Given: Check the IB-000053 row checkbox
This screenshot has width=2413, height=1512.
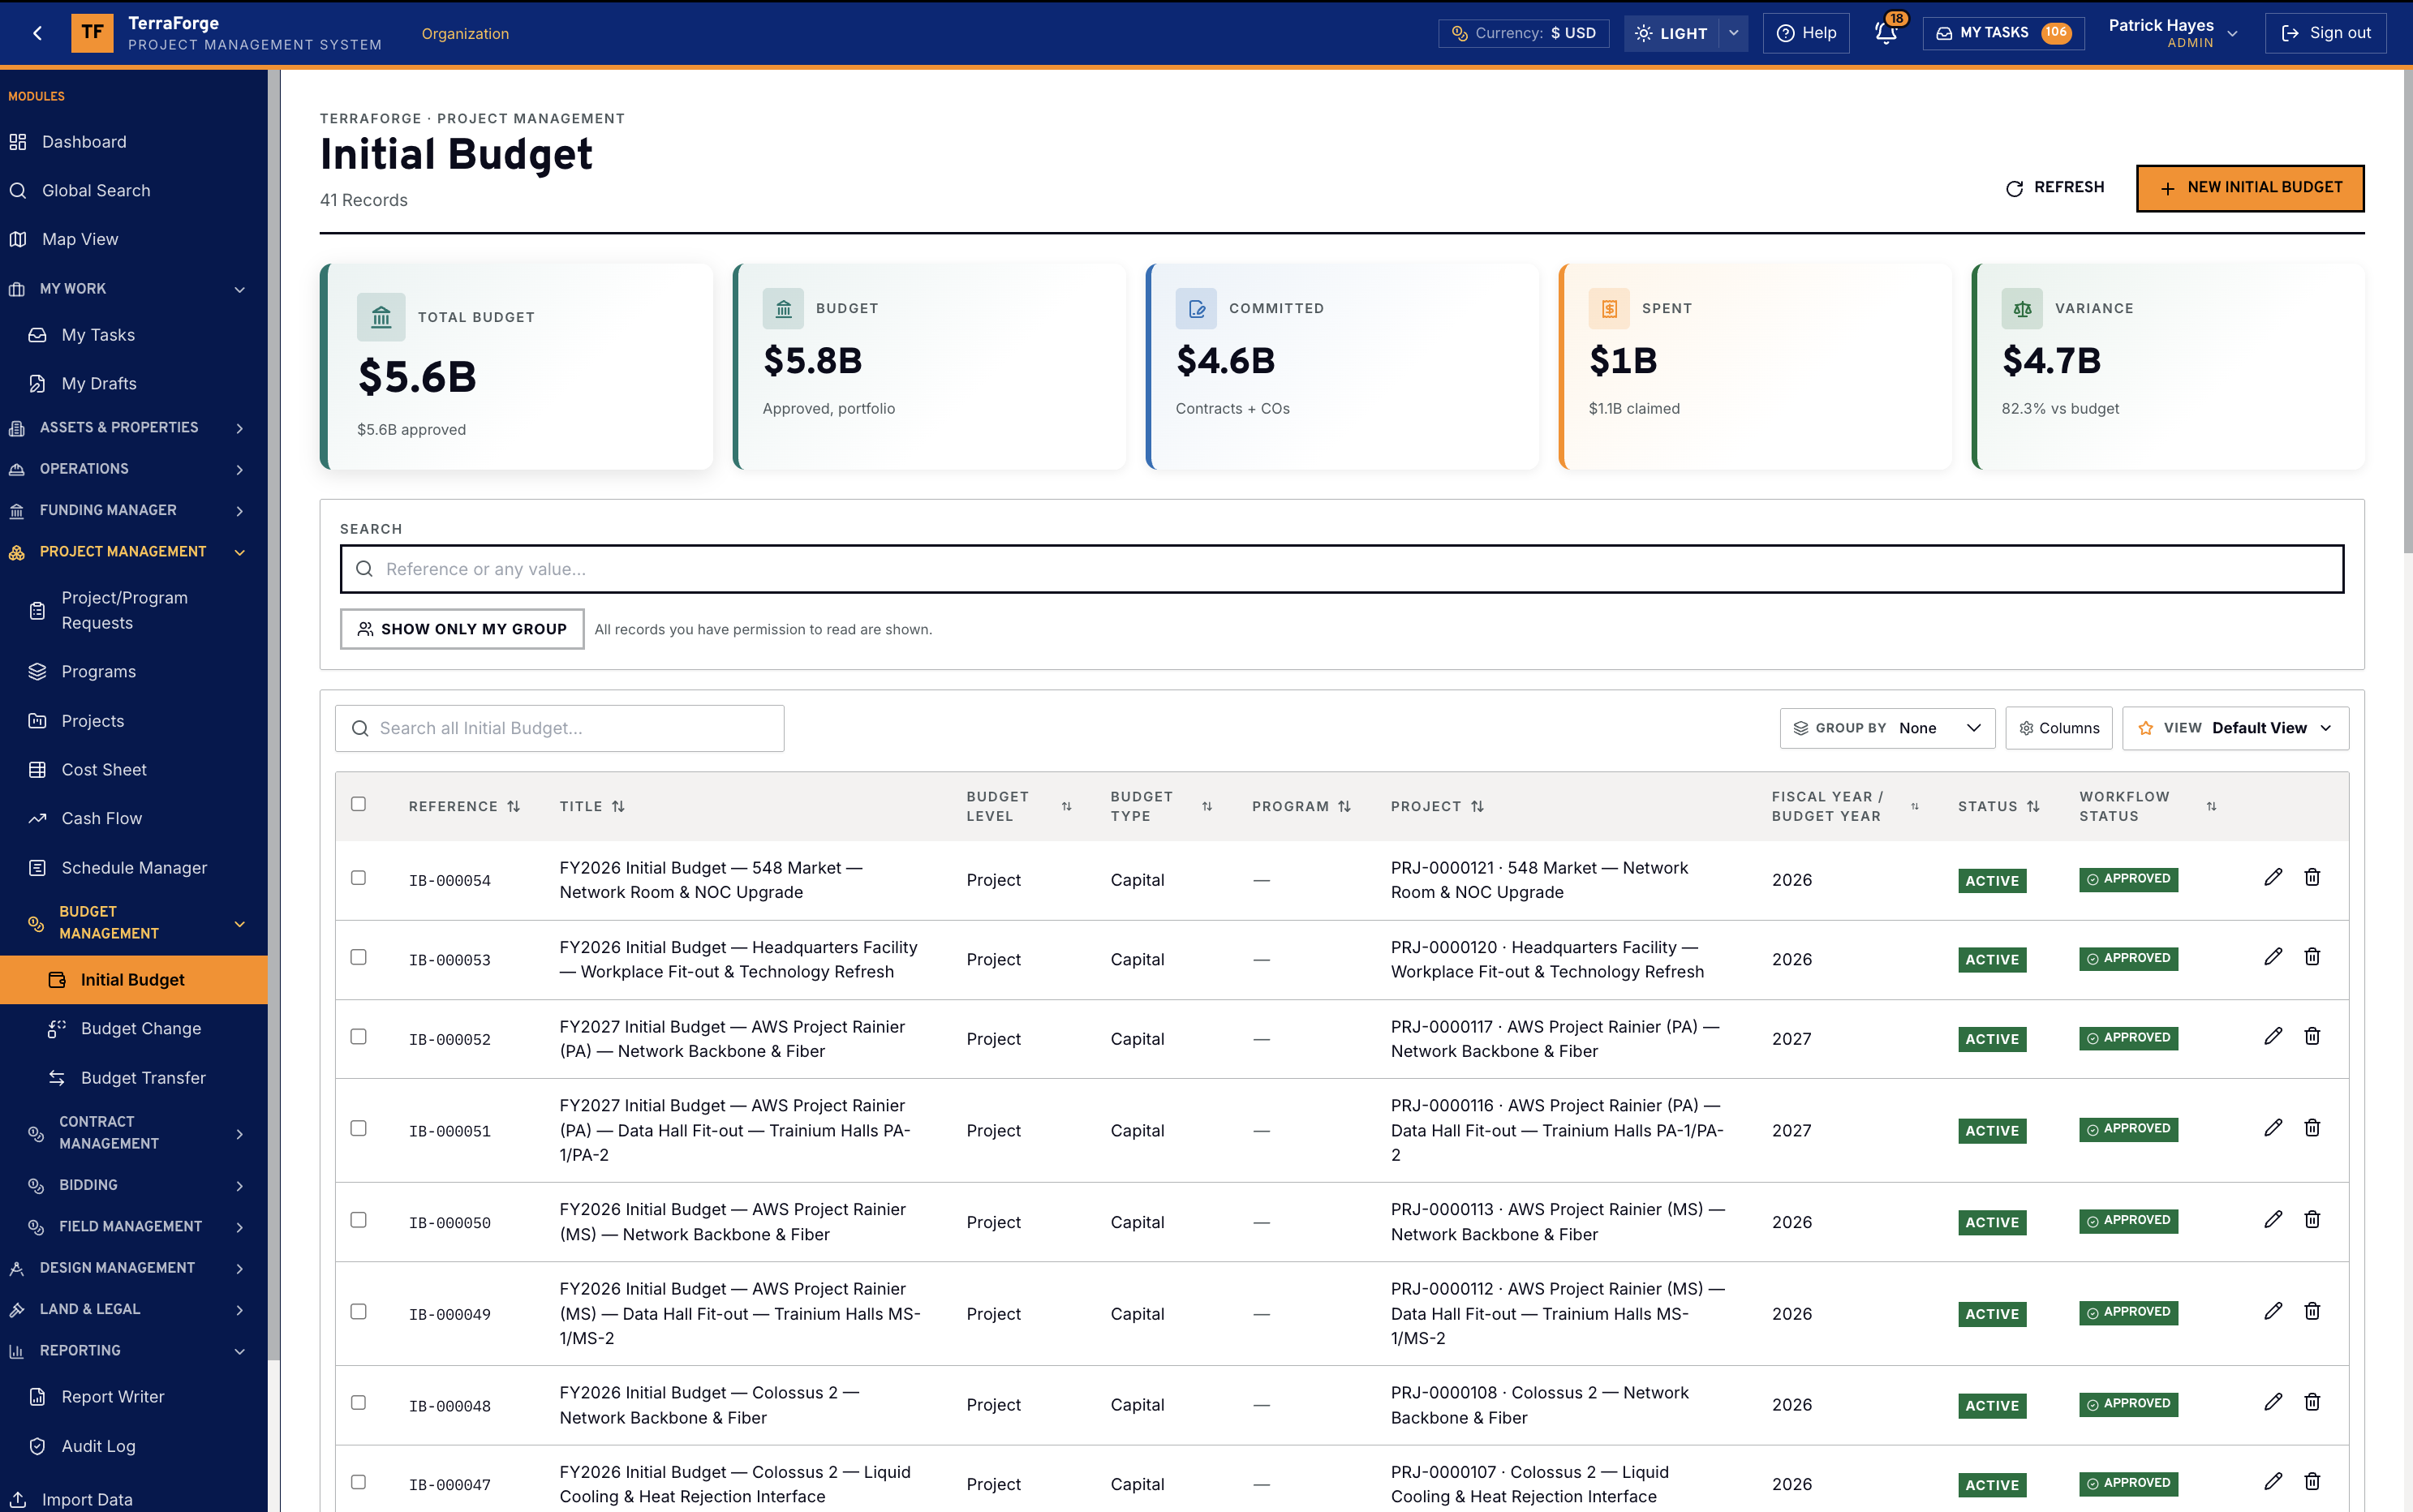Looking at the screenshot, I should [x=358, y=958].
